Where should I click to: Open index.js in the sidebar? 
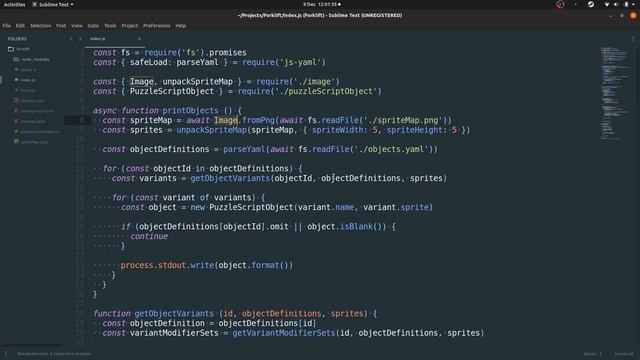click(28, 80)
